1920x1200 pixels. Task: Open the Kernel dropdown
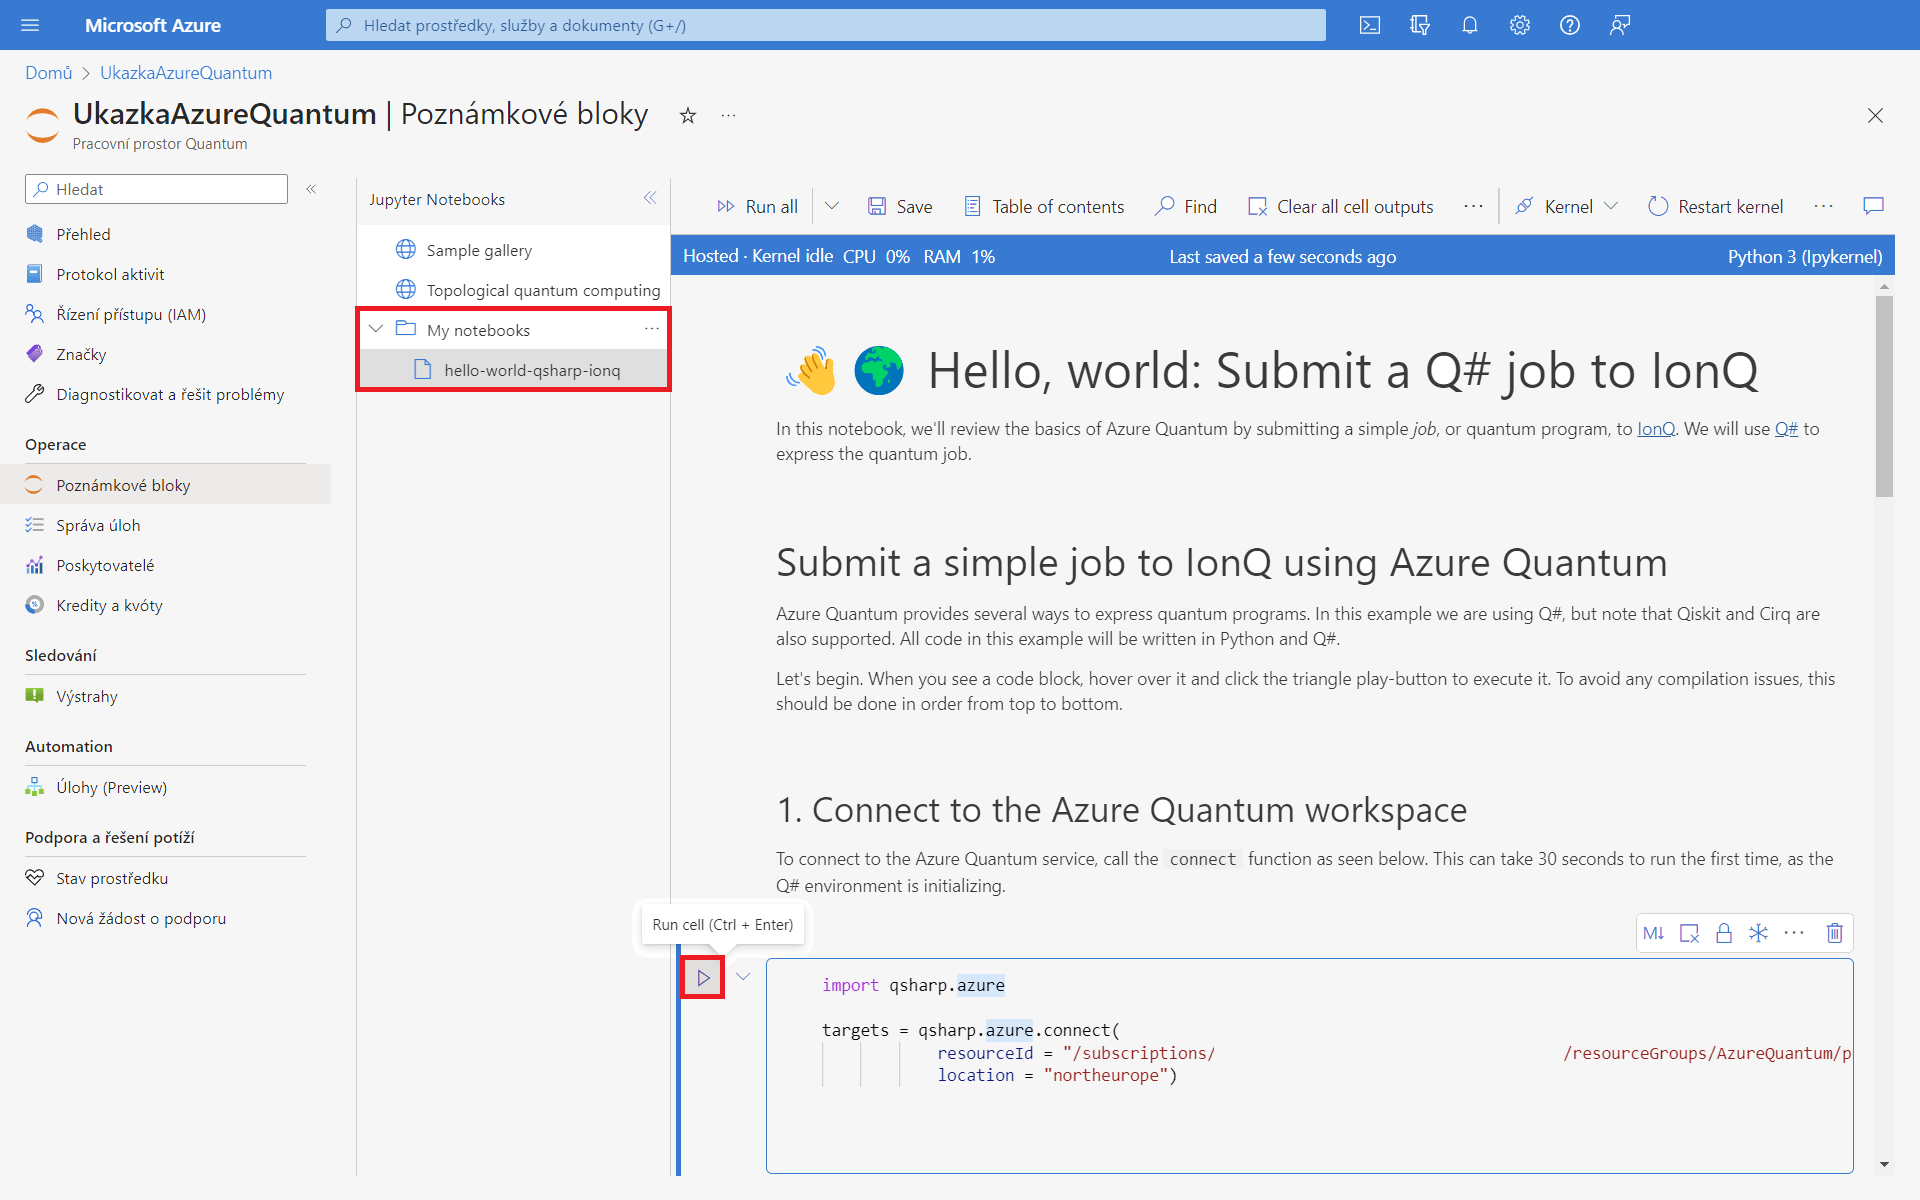tap(1567, 206)
